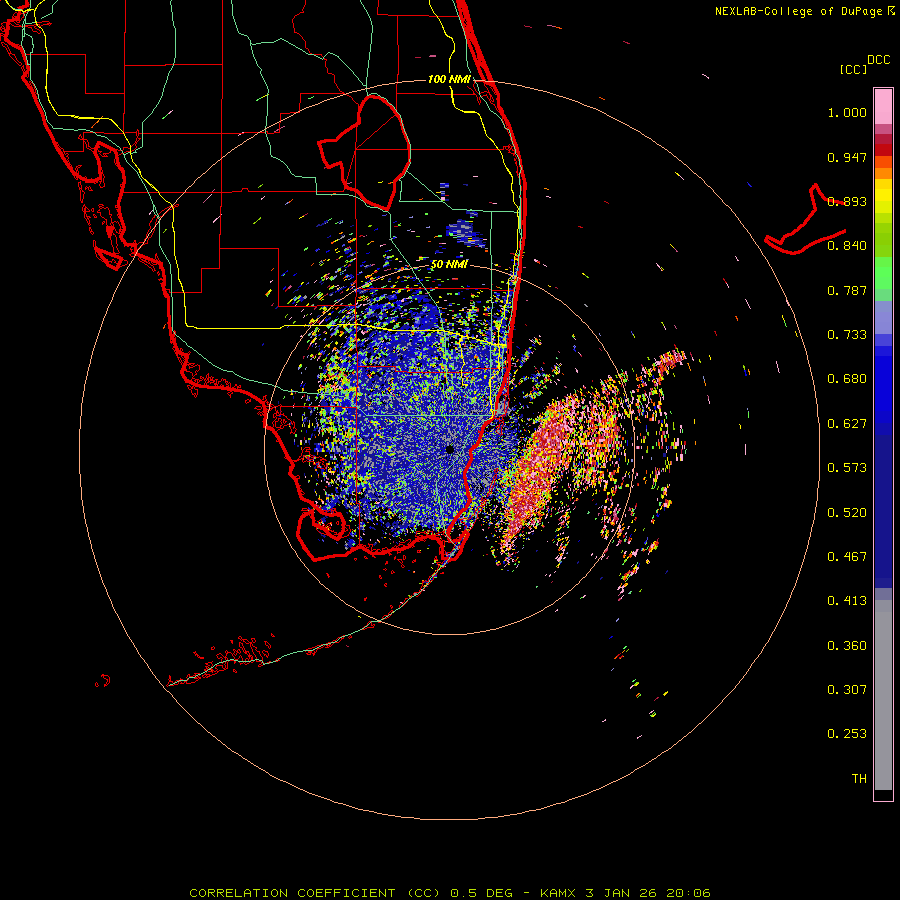Click the 100 NMI range ring label
The height and width of the screenshot is (900, 900).
coord(449,79)
